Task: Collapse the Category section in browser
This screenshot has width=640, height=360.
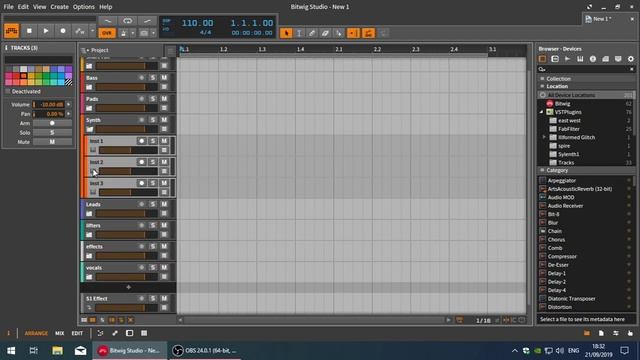Action: [x=543, y=170]
